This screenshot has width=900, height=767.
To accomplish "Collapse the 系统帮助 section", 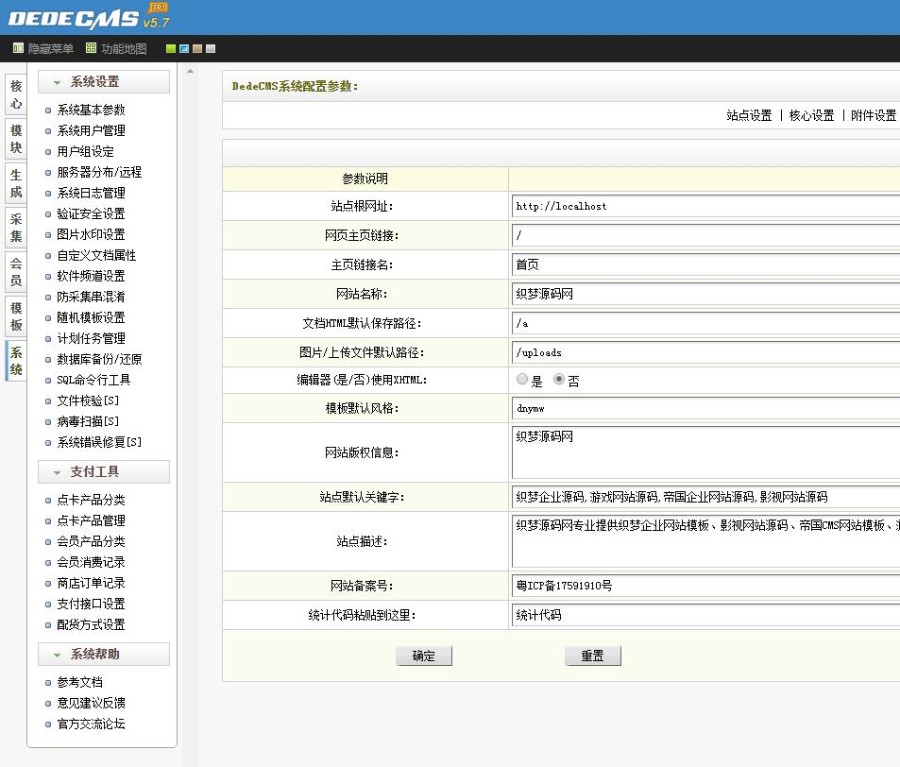I will (x=104, y=654).
